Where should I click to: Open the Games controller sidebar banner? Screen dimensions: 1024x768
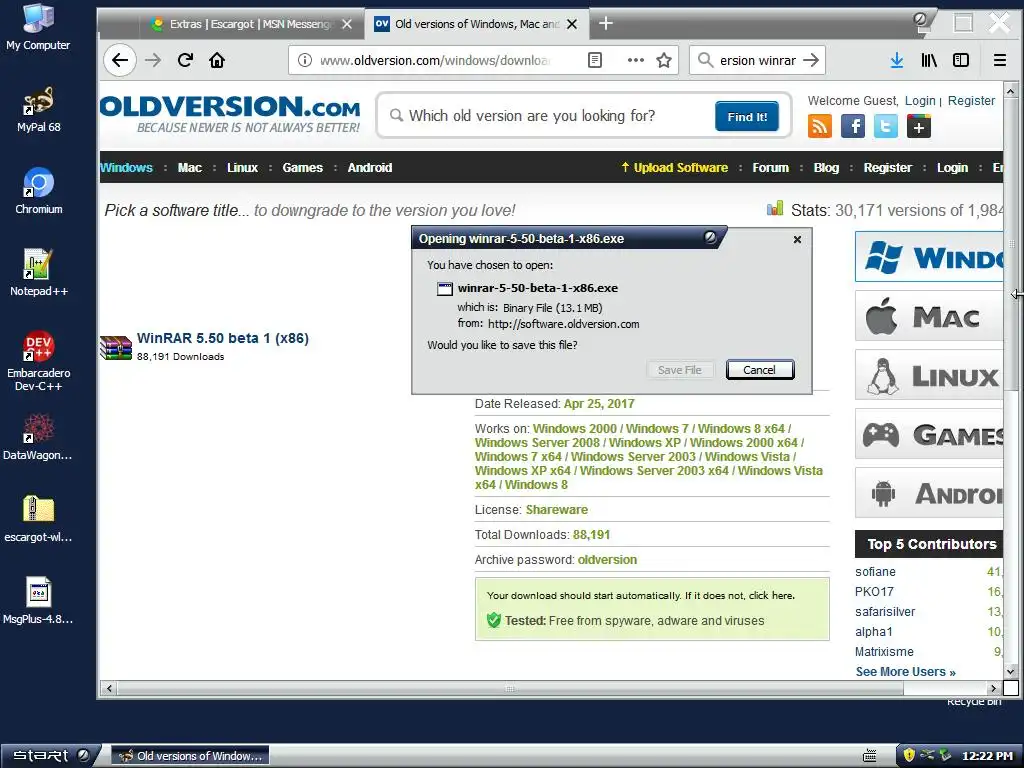[929, 434]
